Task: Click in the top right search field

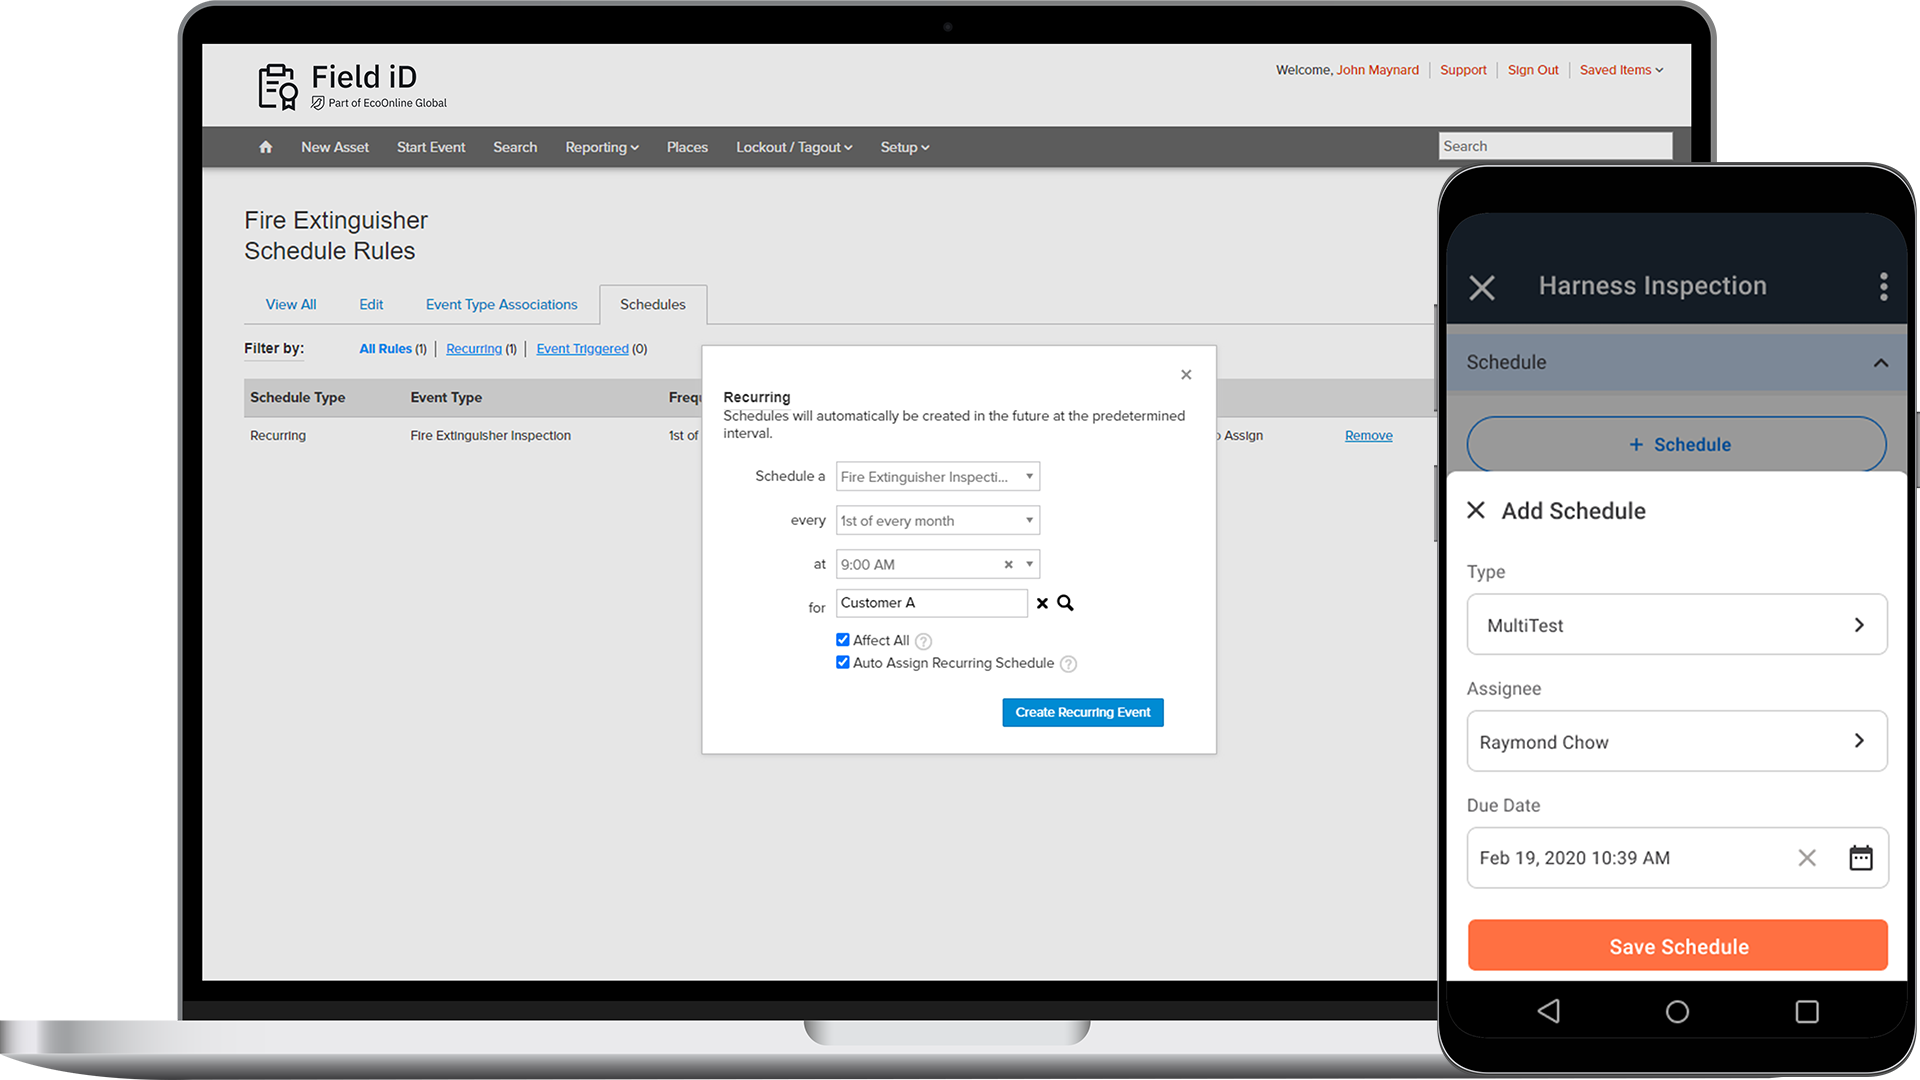Action: (x=1555, y=145)
